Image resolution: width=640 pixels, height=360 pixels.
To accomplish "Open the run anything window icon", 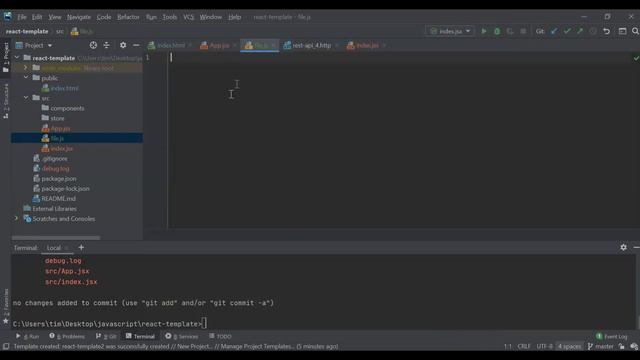I will 622,31.
